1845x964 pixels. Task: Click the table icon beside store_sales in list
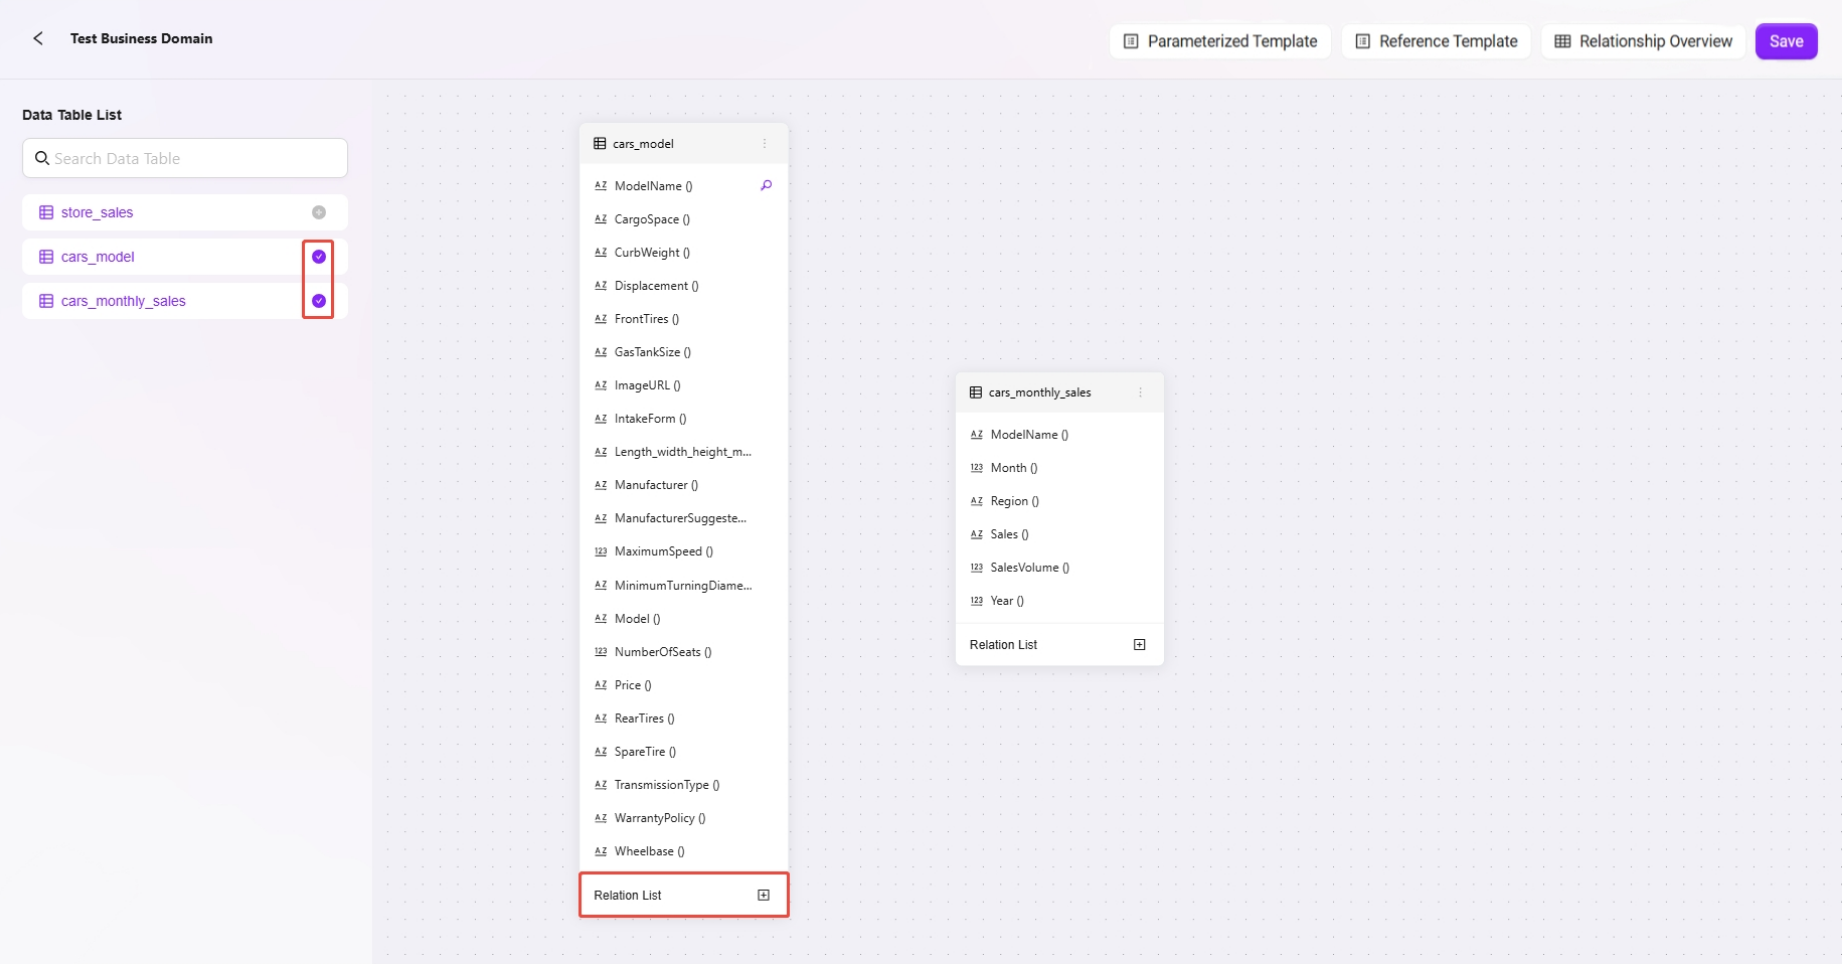46,212
